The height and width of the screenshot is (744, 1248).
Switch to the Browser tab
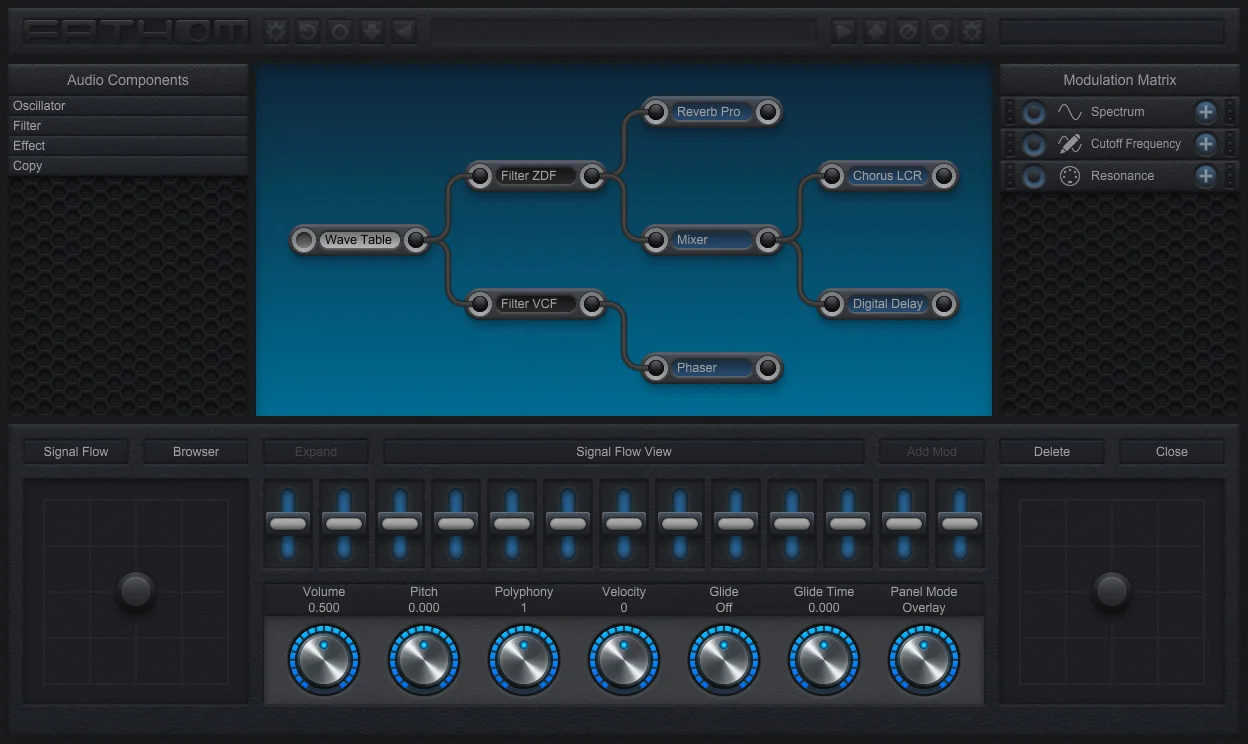coord(196,452)
